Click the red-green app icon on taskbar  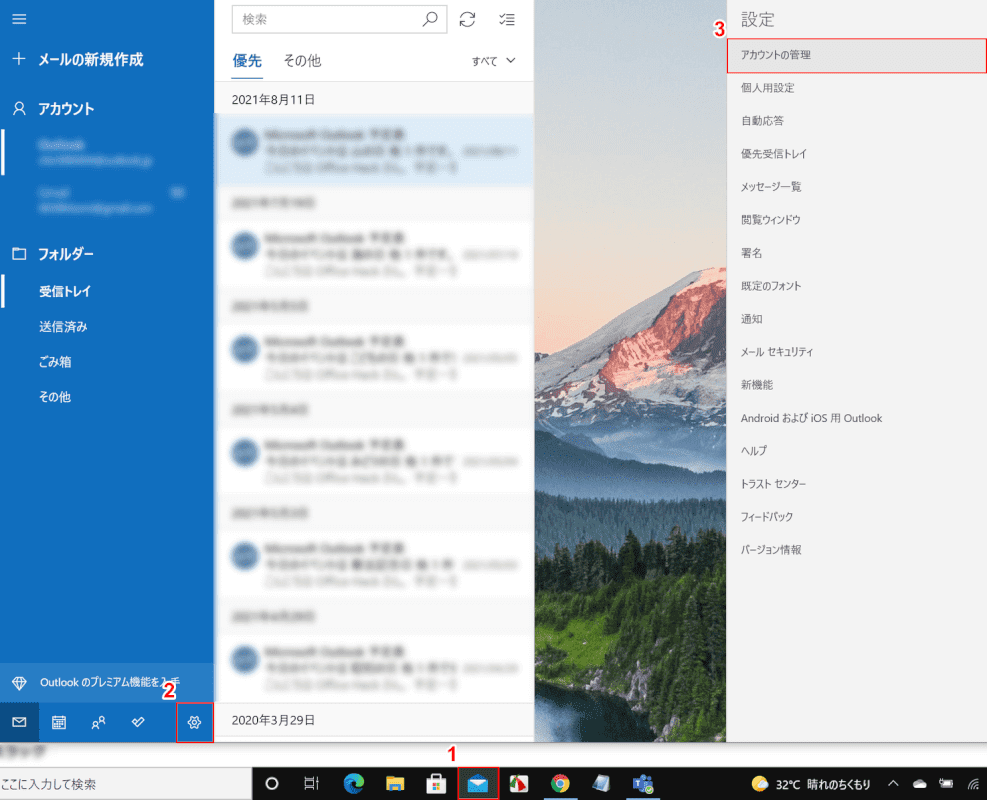tap(519, 784)
